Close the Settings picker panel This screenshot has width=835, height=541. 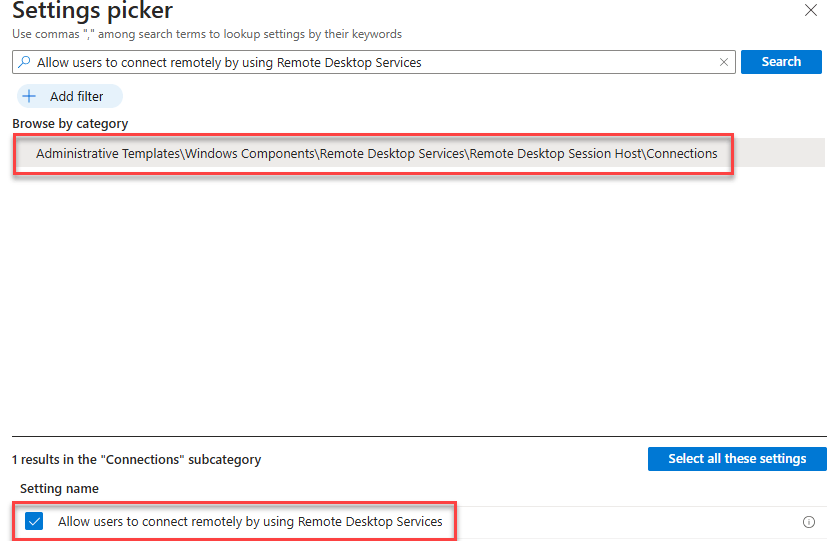[x=810, y=10]
